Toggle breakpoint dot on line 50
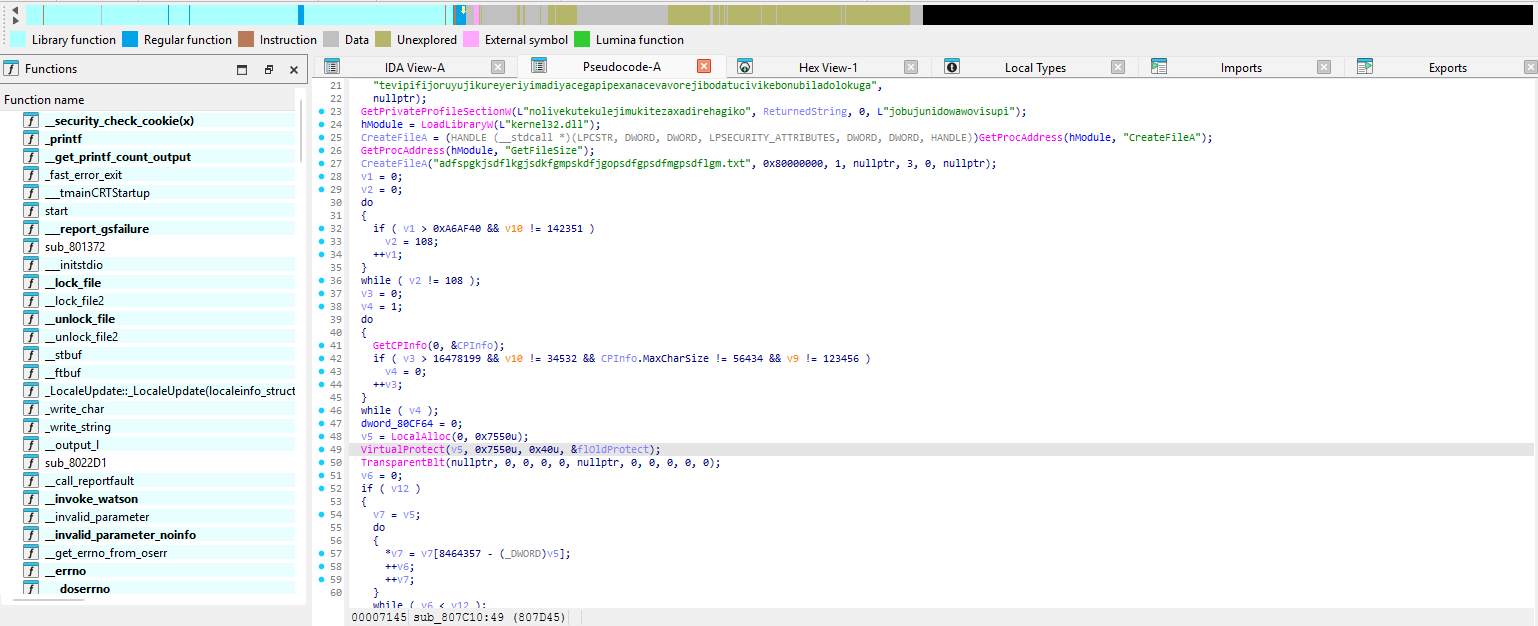The image size is (1538, 626). pyautogui.click(x=321, y=463)
